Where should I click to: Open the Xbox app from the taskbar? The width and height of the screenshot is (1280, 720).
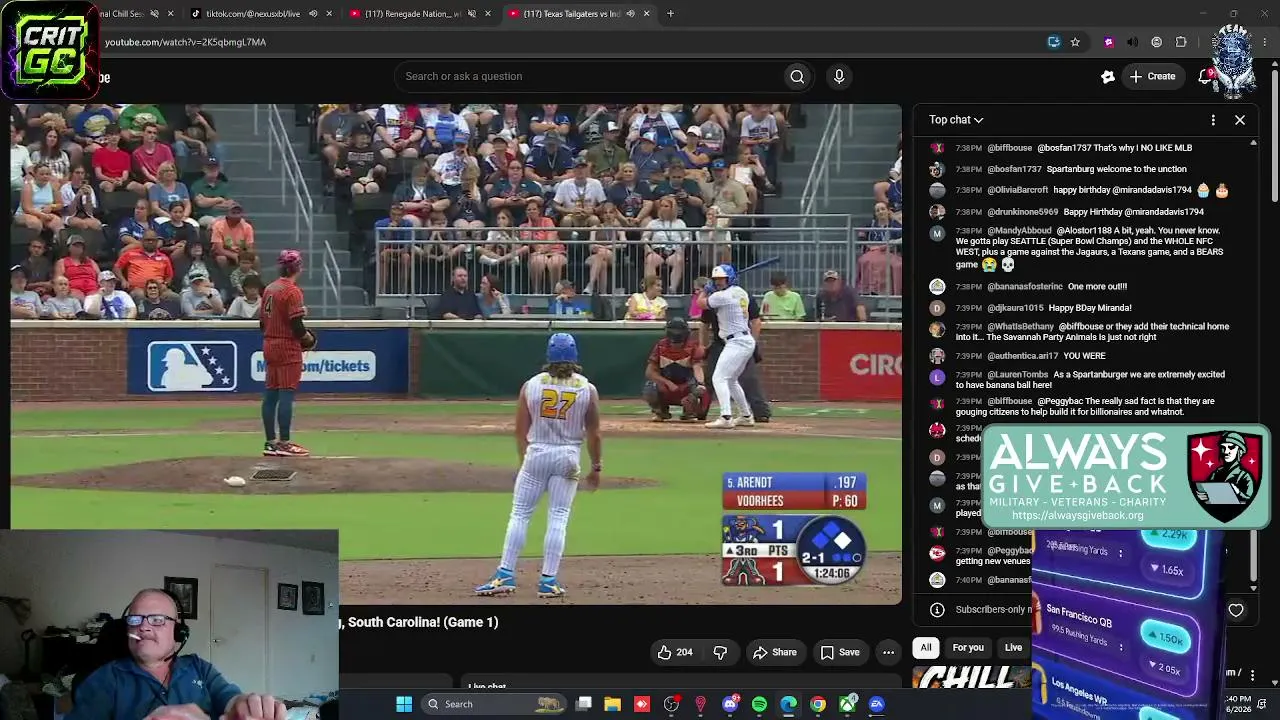pyautogui.click(x=847, y=704)
